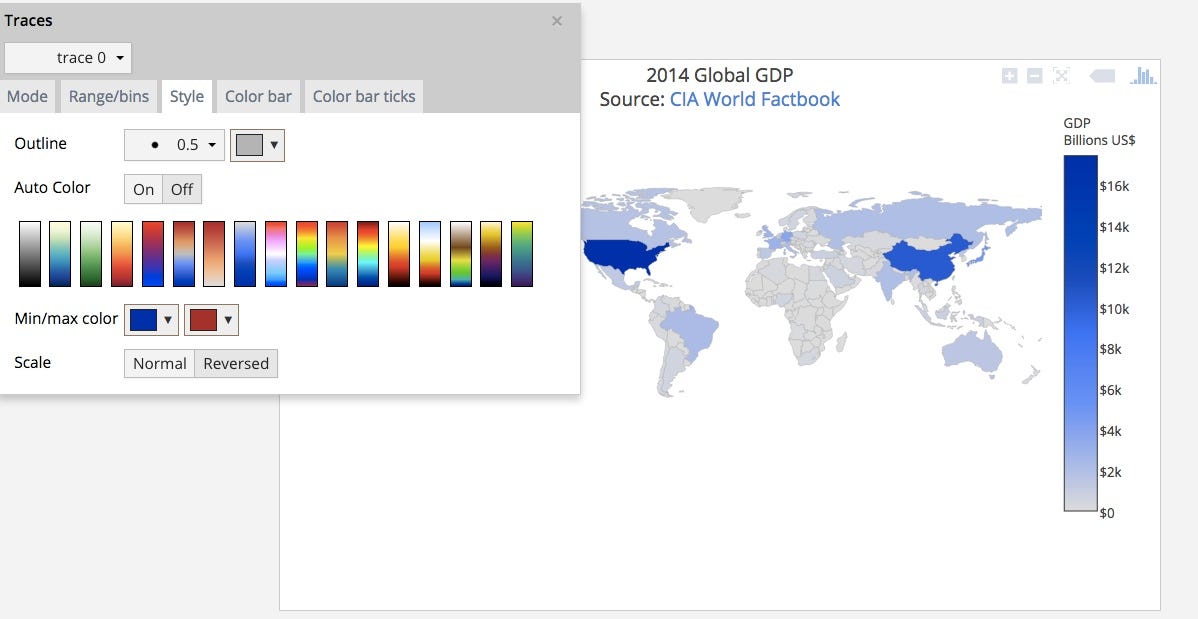The height and width of the screenshot is (619, 1198).
Task: Switch to the Mode tab
Action: click(28, 97)
